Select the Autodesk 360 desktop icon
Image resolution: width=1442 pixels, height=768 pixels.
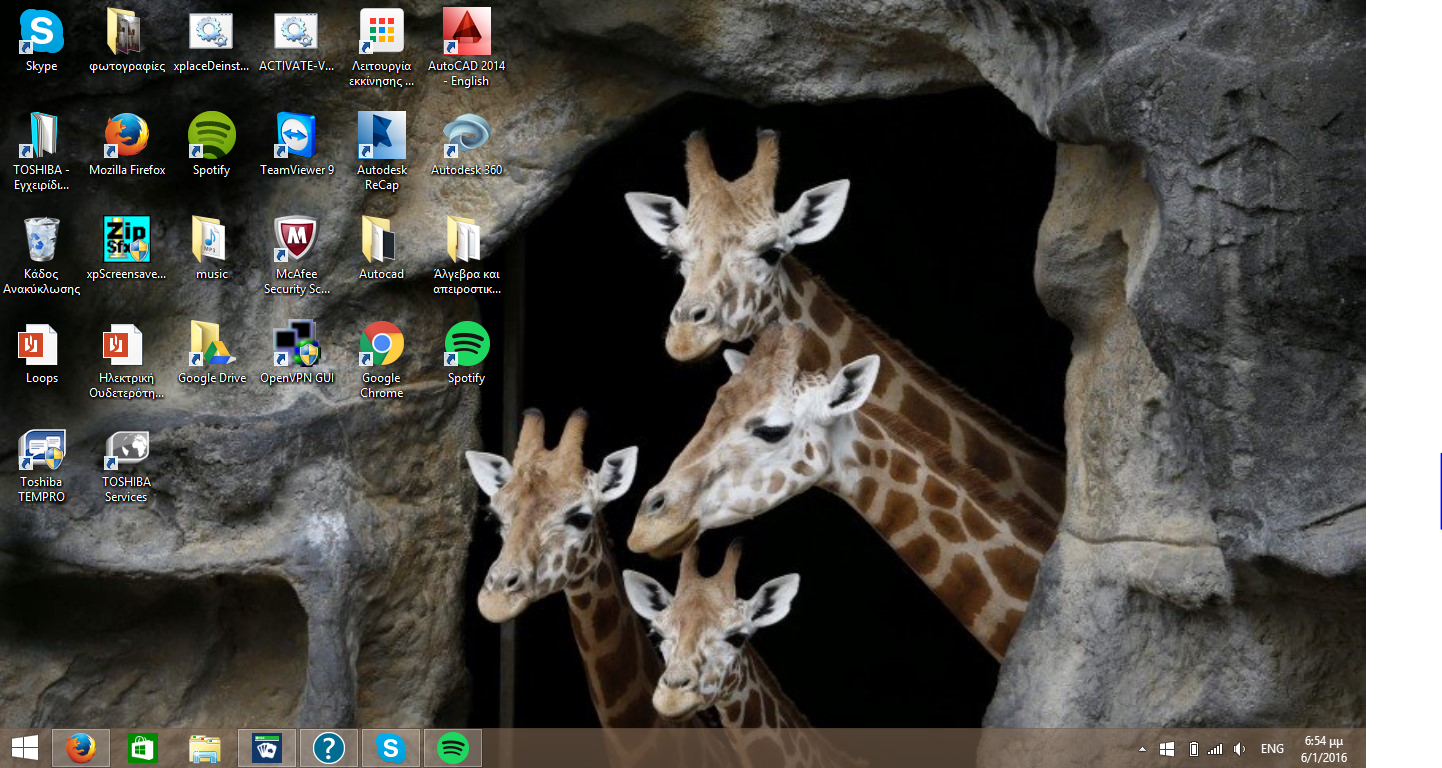[x=467, y=146]
